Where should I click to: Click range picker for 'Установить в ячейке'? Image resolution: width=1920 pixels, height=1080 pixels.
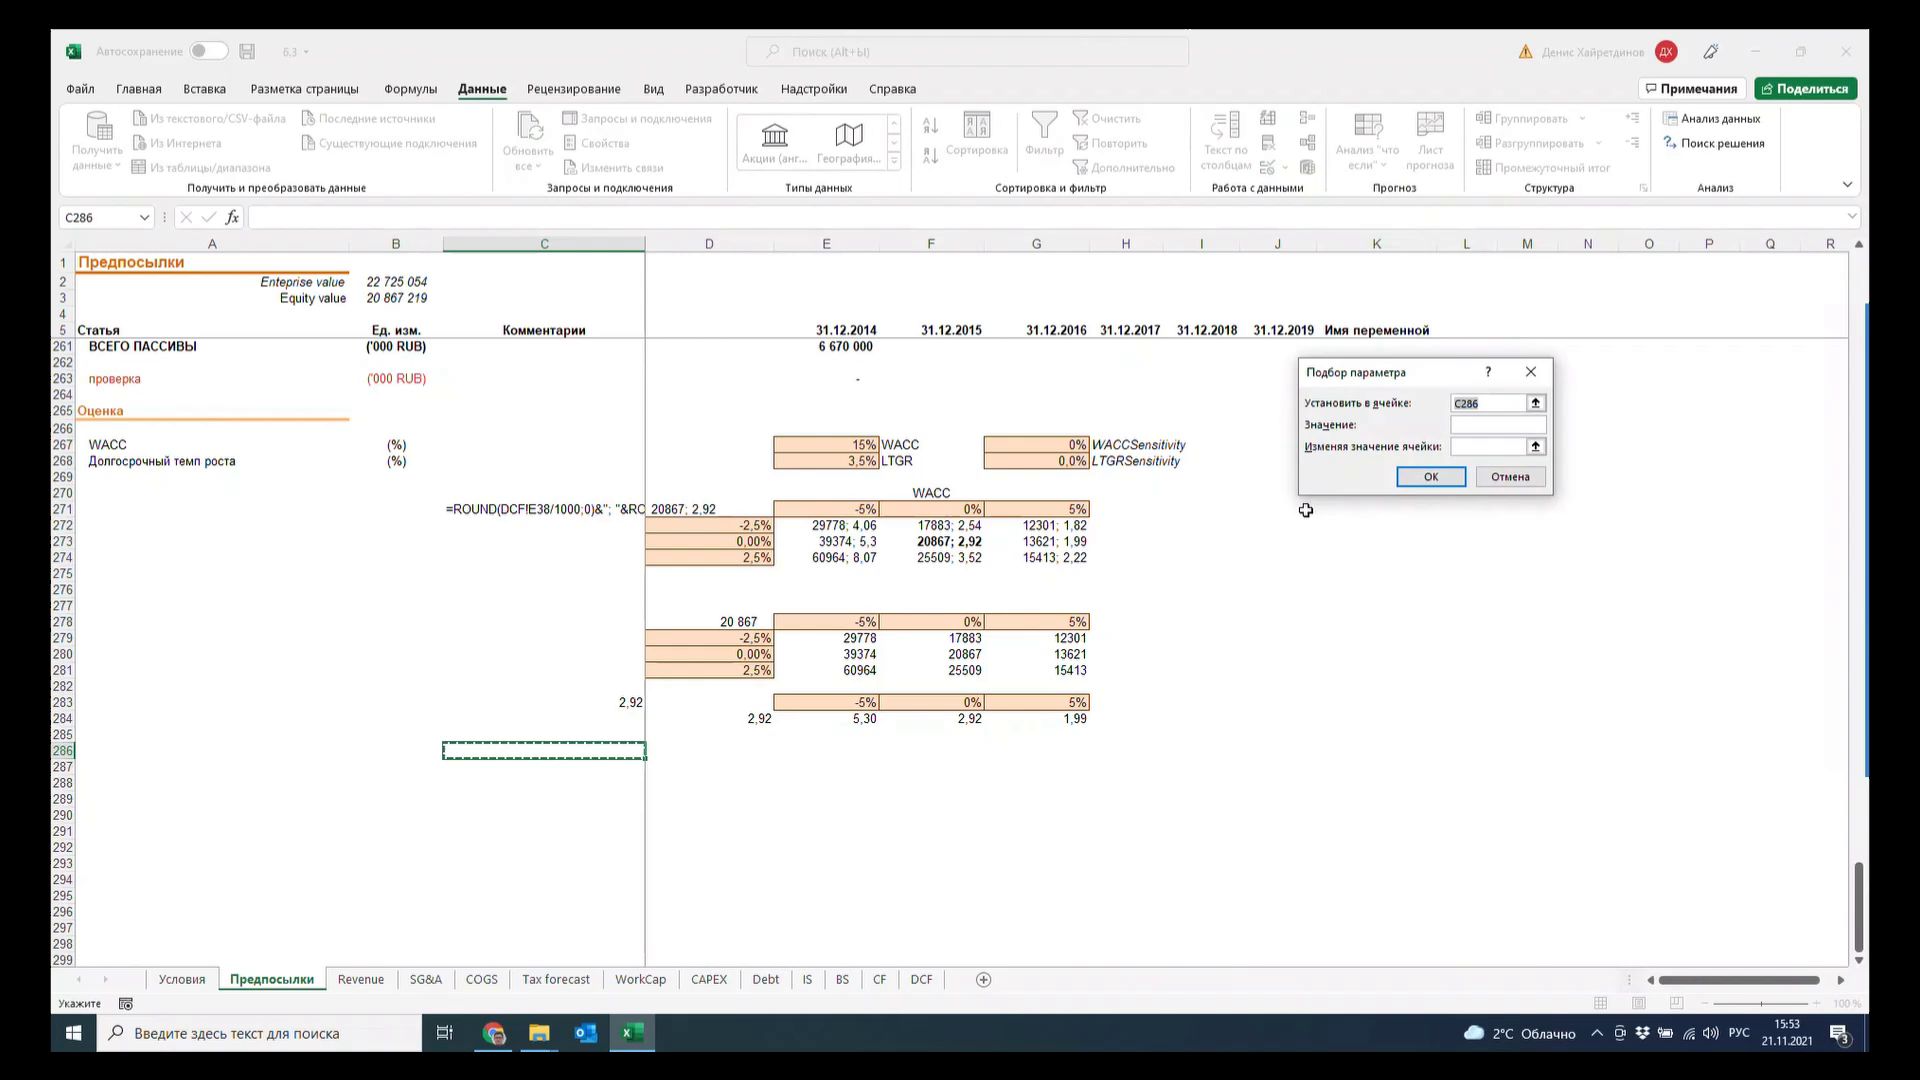pyautogui.click(x=1536, y=403)
